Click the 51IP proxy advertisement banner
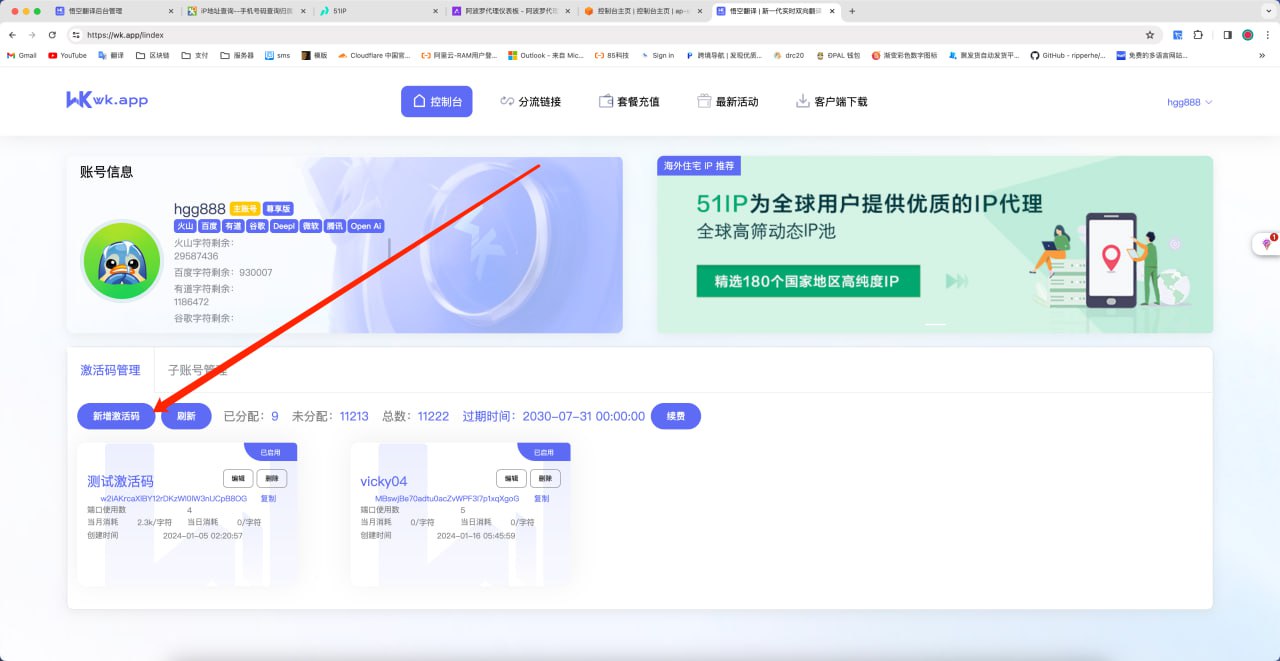The image size is (1280, 661). point(934,244)
